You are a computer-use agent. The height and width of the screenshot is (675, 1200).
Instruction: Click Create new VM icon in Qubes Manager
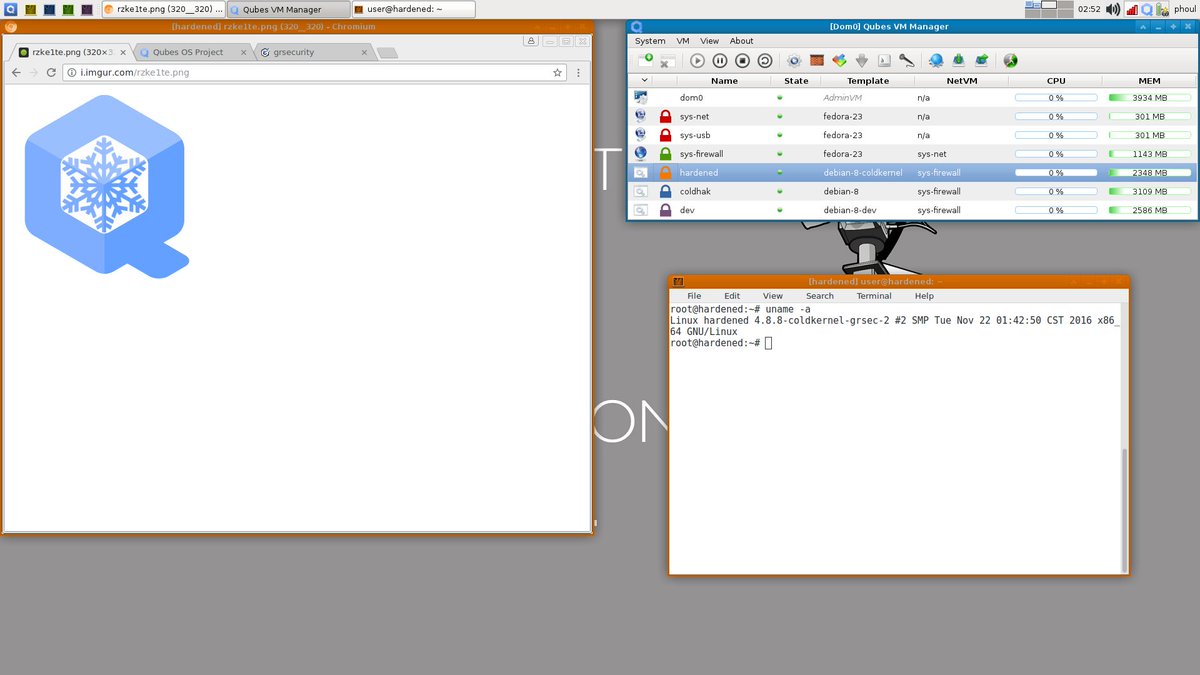(647, 61)
